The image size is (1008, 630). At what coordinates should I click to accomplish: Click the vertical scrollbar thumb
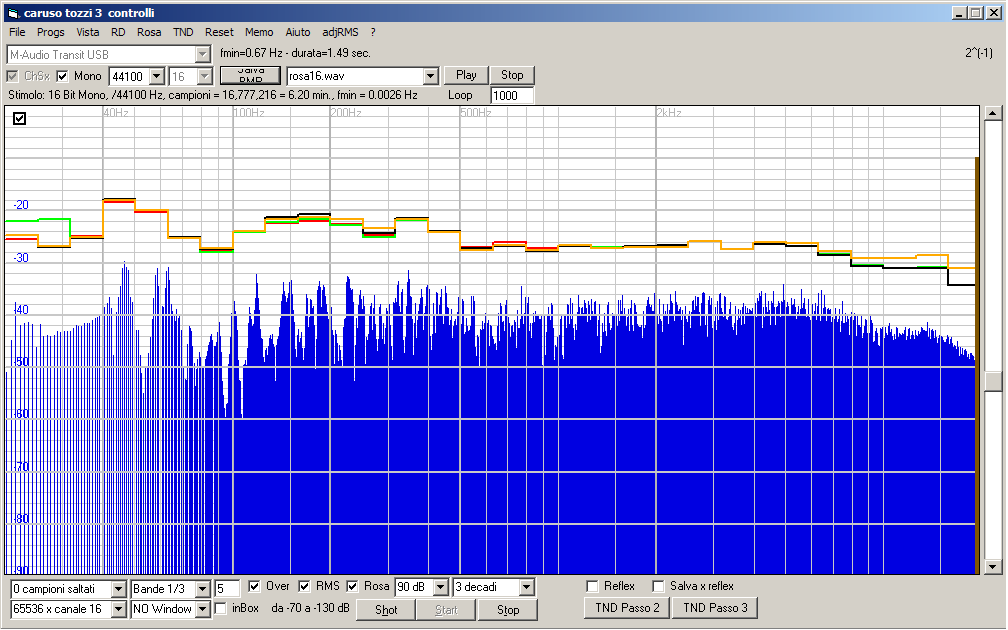click(993, 382)
